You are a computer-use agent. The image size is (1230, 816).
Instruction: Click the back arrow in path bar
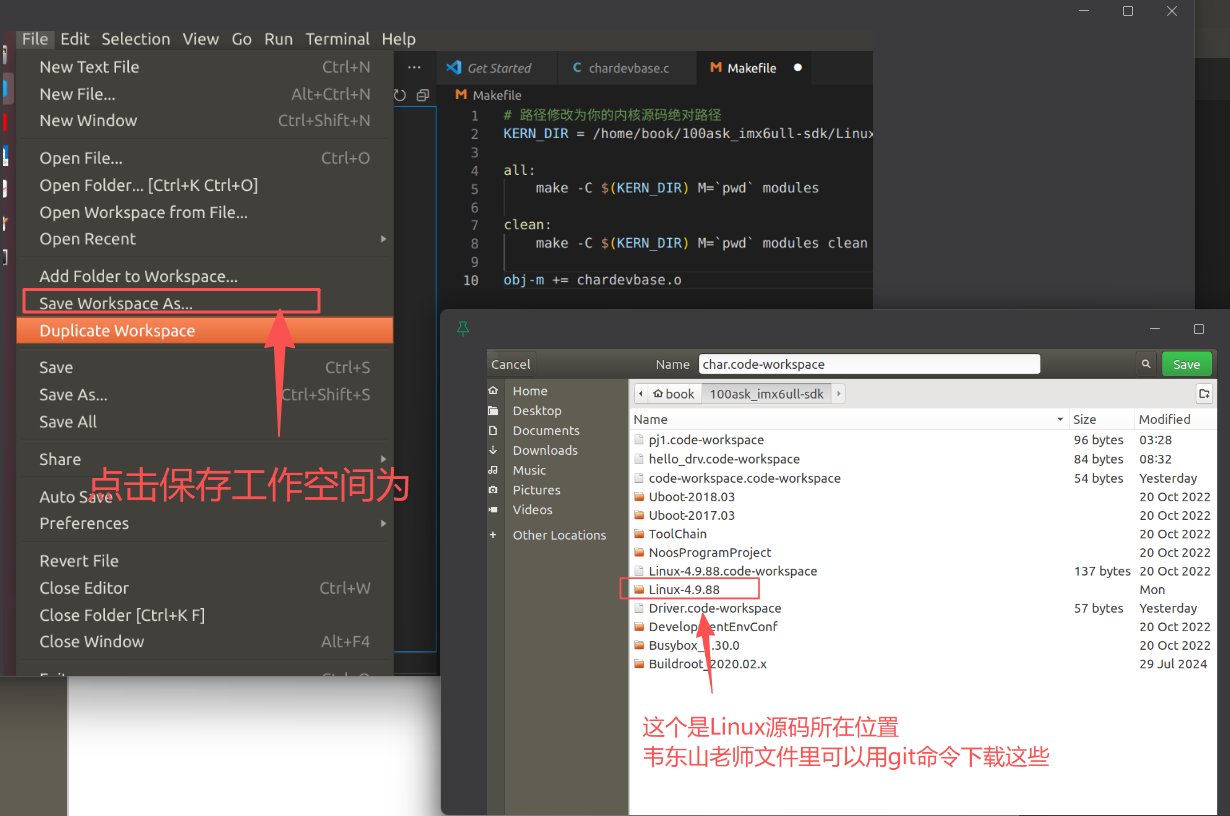click(x=640, y=394)
